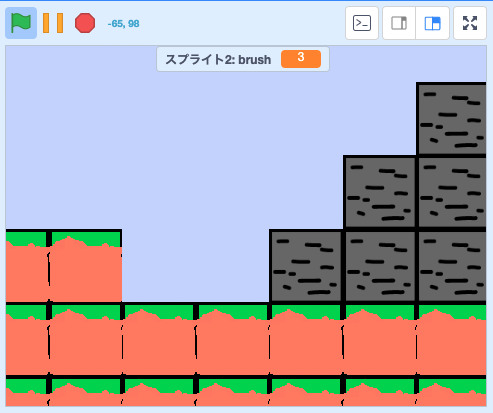This screenshot has width=493, height=413.
Task: Click the -65, 98 mouse coordinate readout
Action: click(x=123, y=24)
